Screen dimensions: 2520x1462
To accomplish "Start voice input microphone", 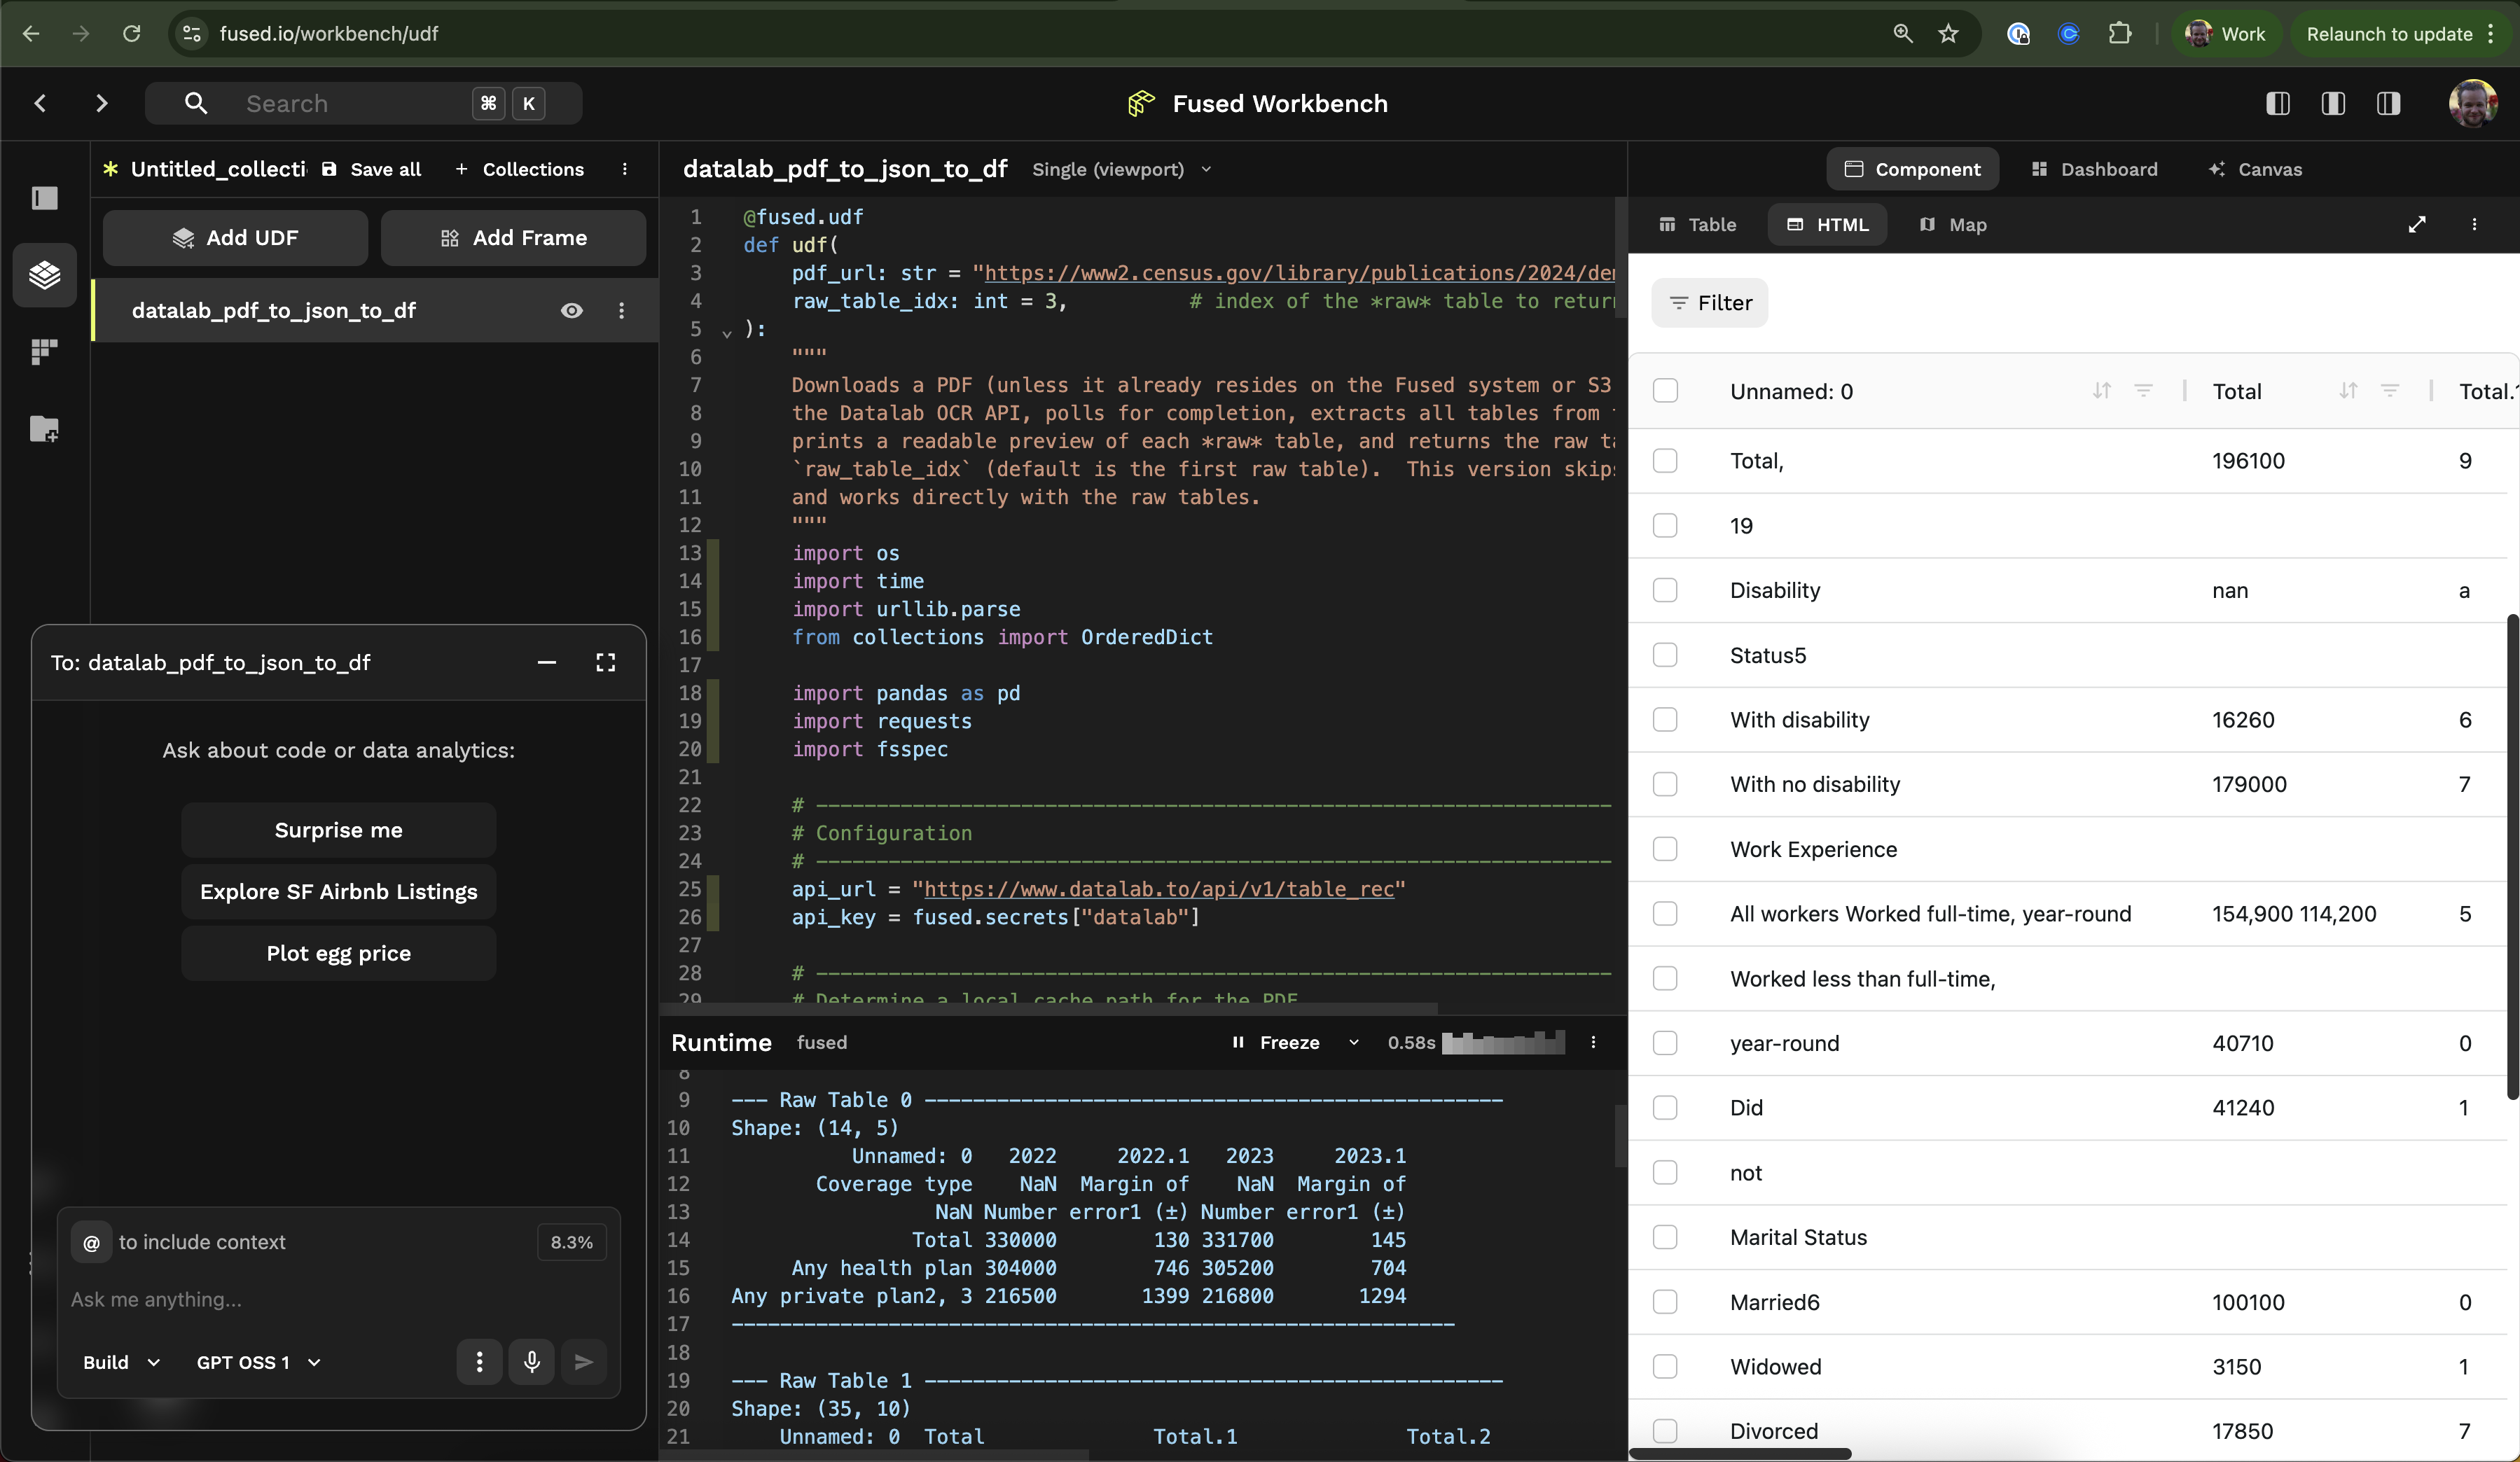I will tap(532, 1362).
